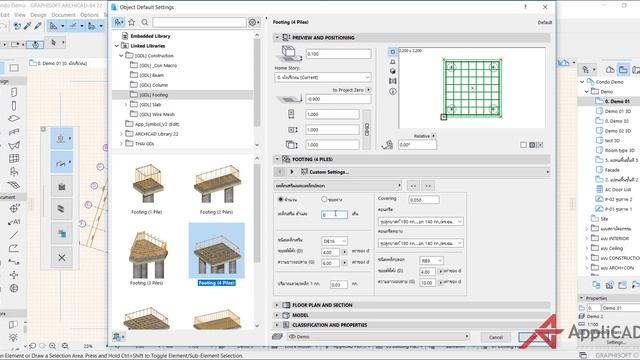The height and width of the screenshot is (360, 640).
Task: Select the dimension tool in toolbox
Action: pos(14,209)
